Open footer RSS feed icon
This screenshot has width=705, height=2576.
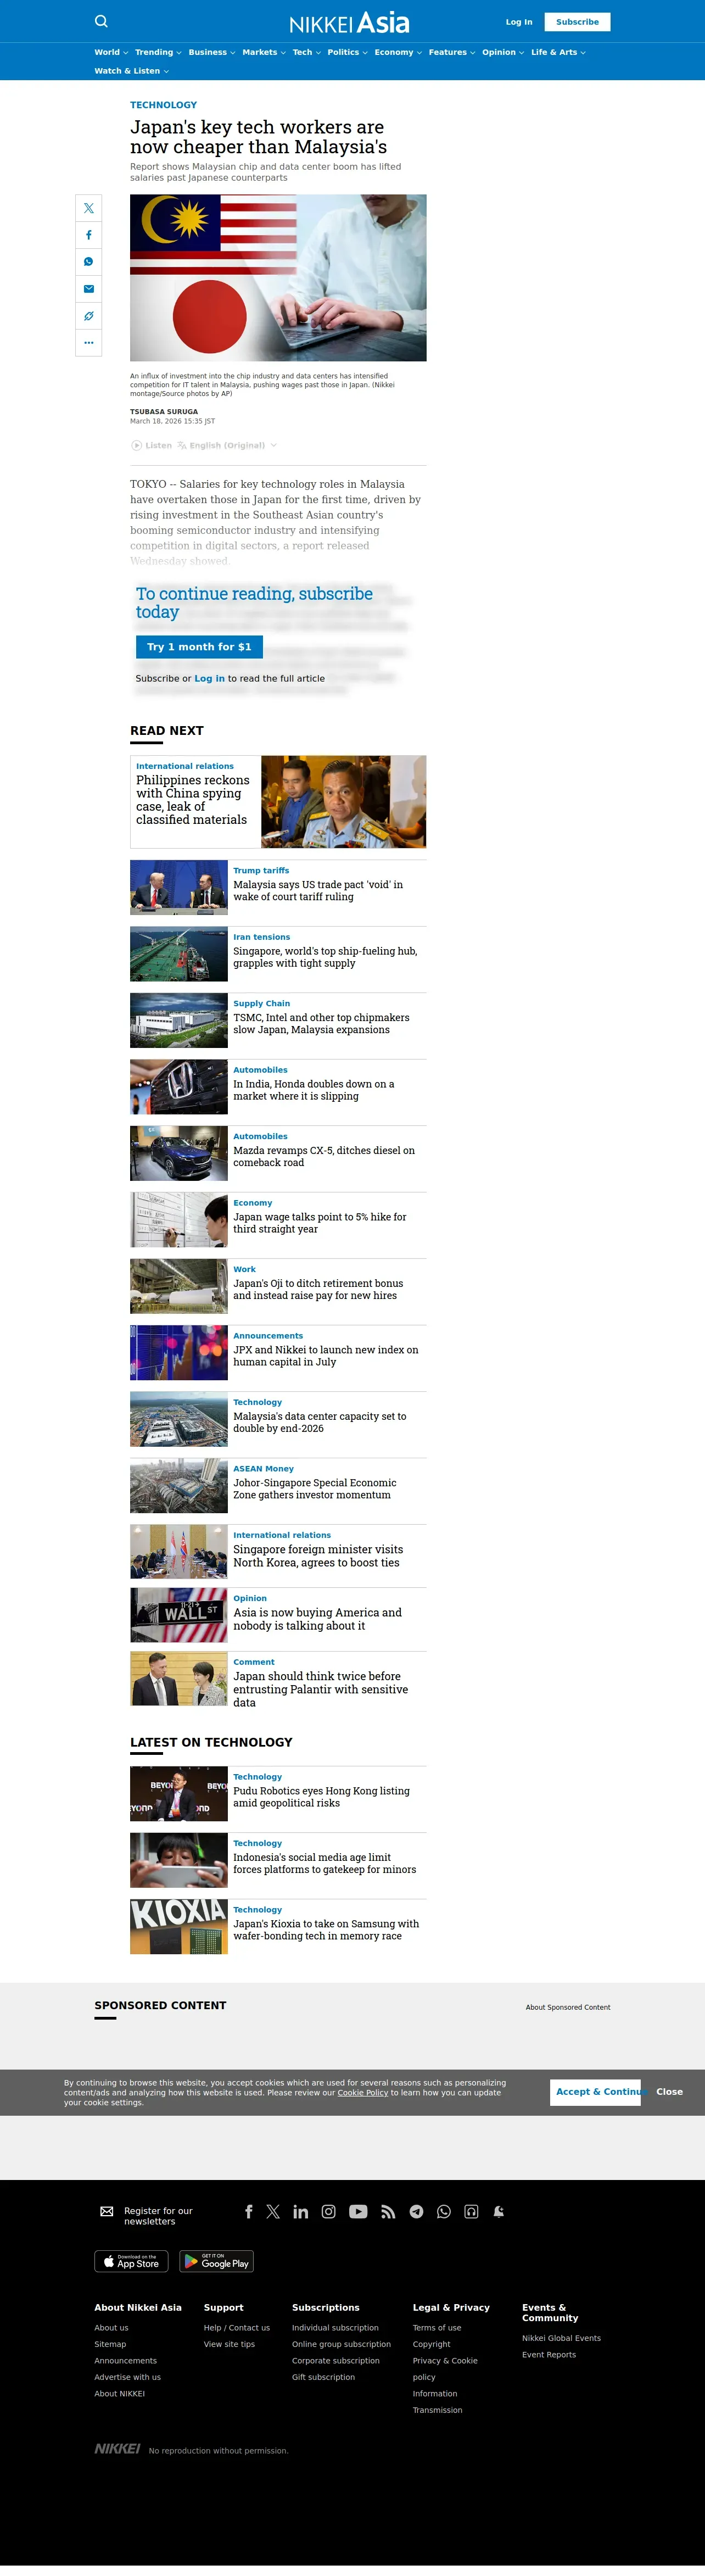tap(388, 2211)
